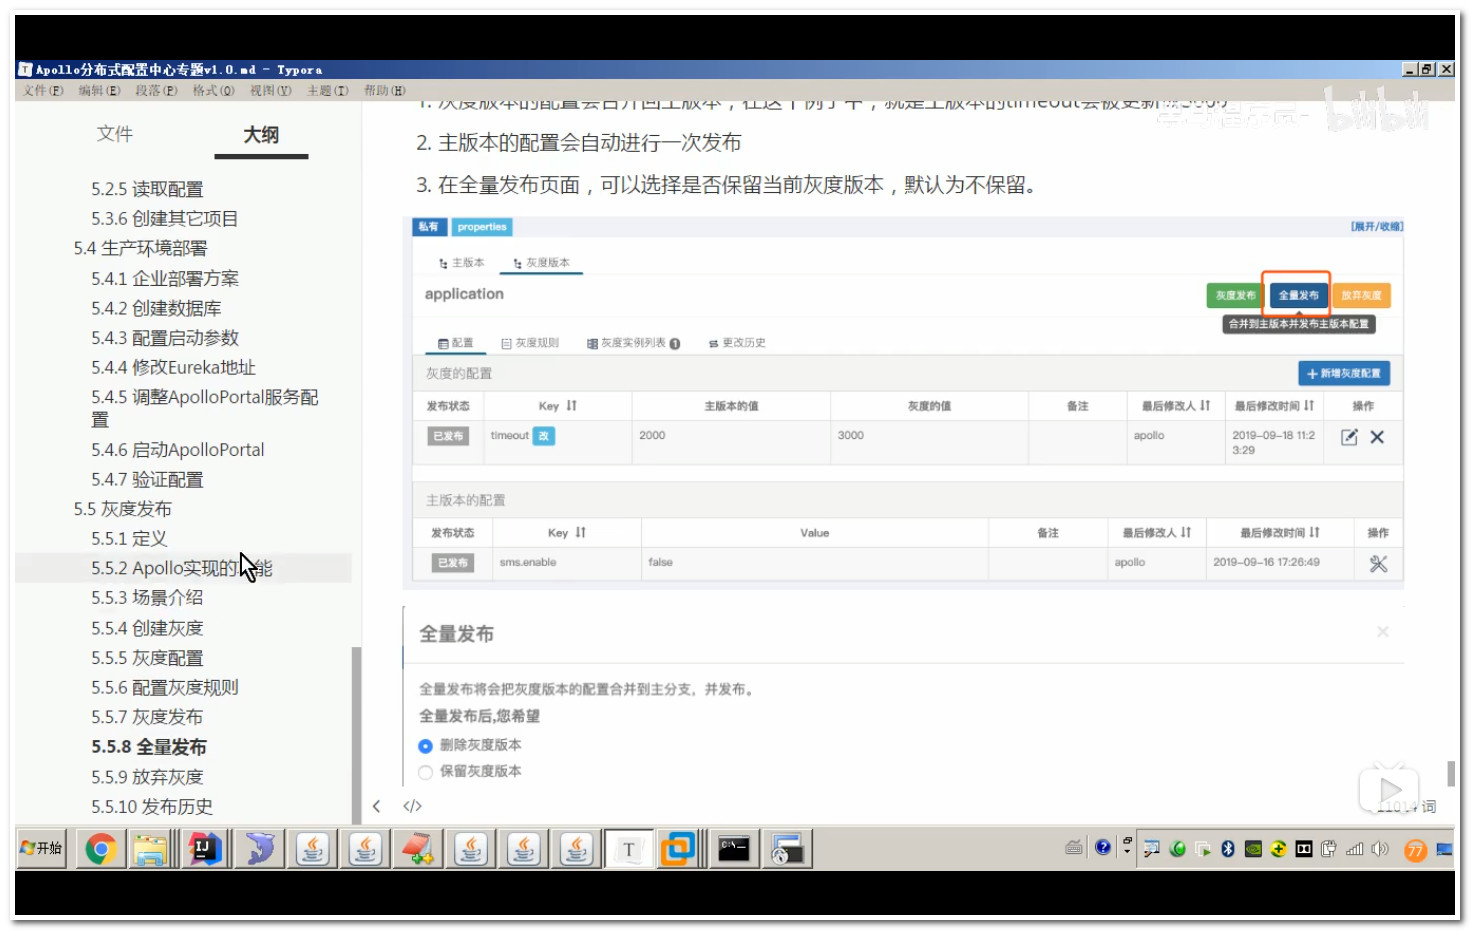The width and height of the screenshot is (1471, 931).
Task: Jump to outline item 5.5.9 放弃灰度
Action: click(x=147, y=777)
